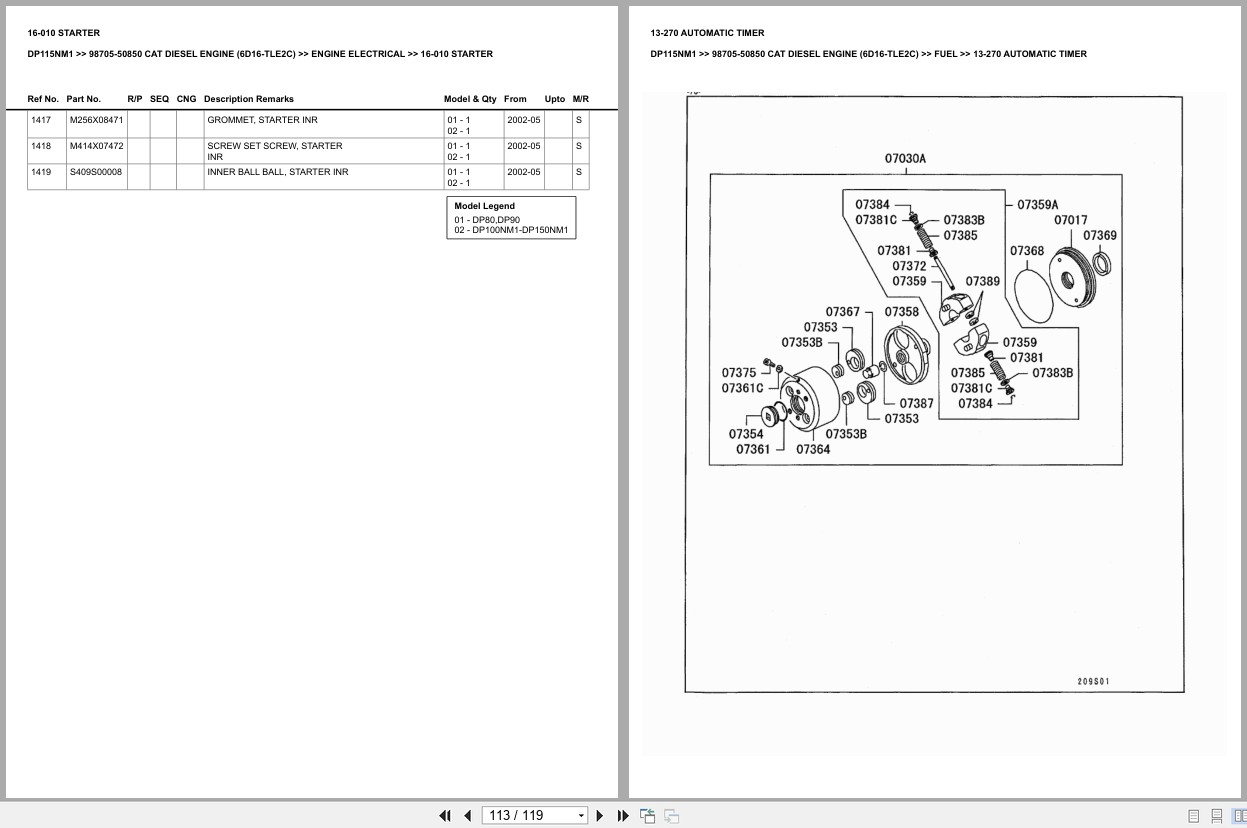Click the go back in history icon
Viewport: 1247px width, 828px height.
(647, 815)
